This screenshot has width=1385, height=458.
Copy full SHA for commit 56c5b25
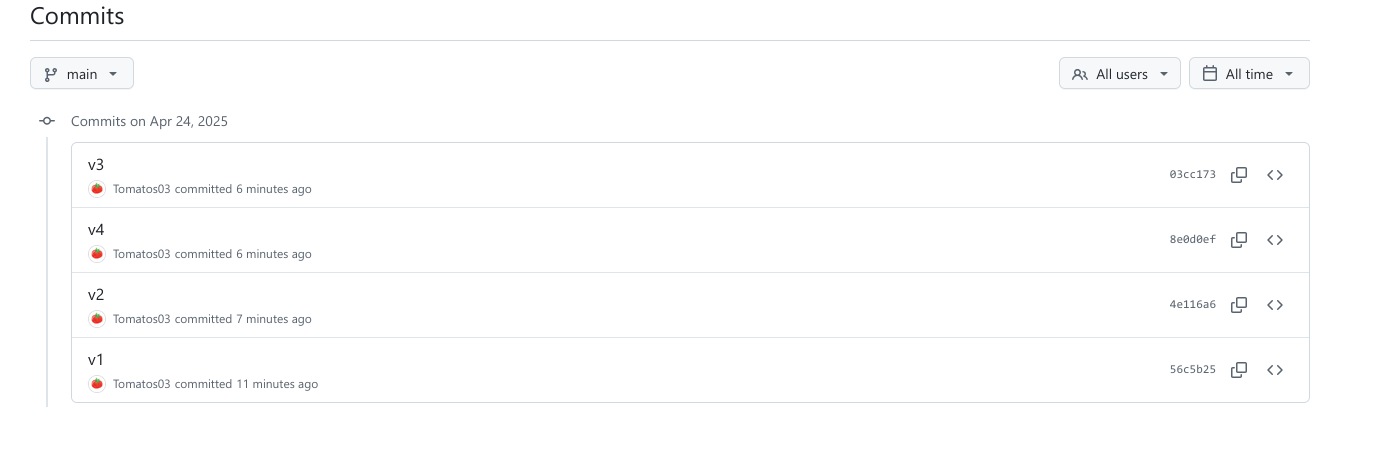point(1239,370)
